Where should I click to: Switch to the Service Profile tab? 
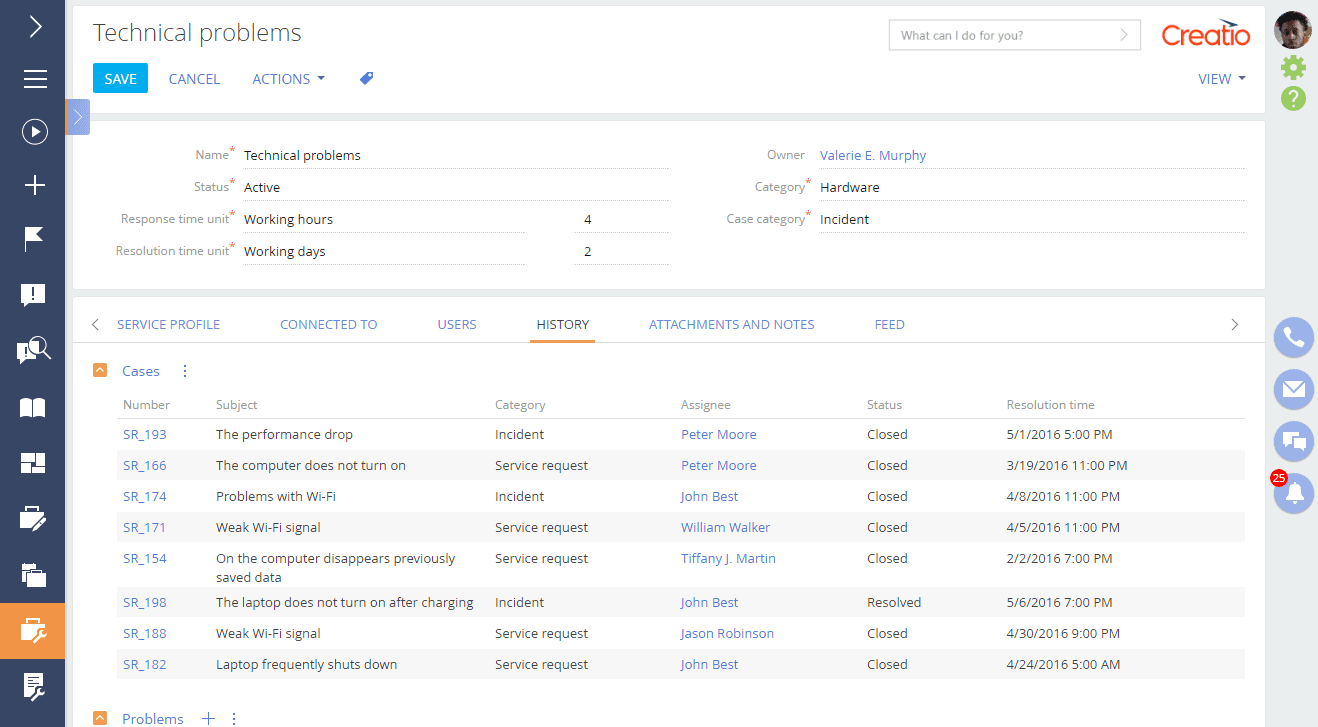point(168,324)
